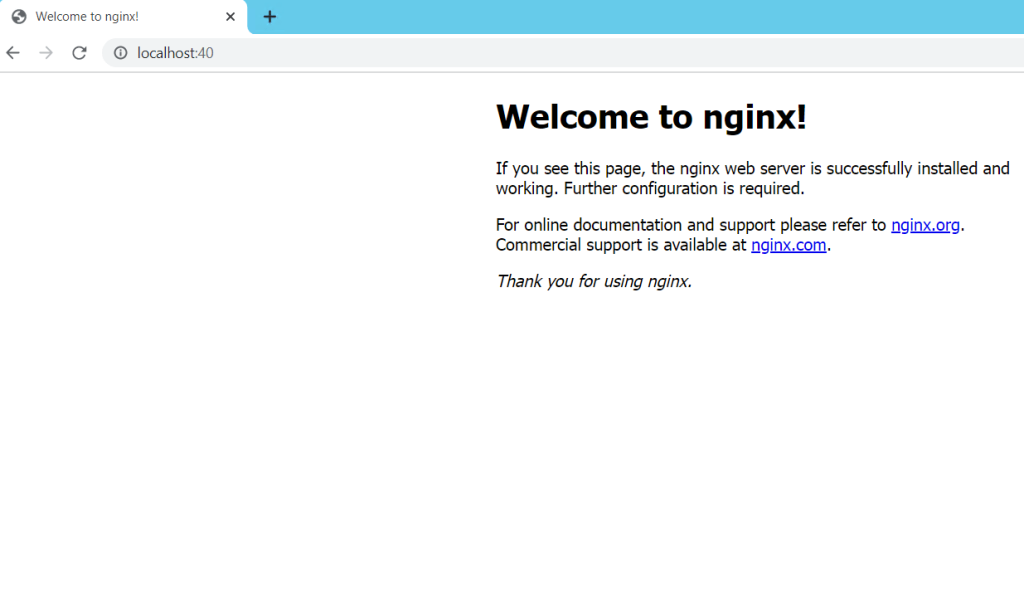
Task: Visit the nginx.com commercial support link
Action: [x=788, y=244]
